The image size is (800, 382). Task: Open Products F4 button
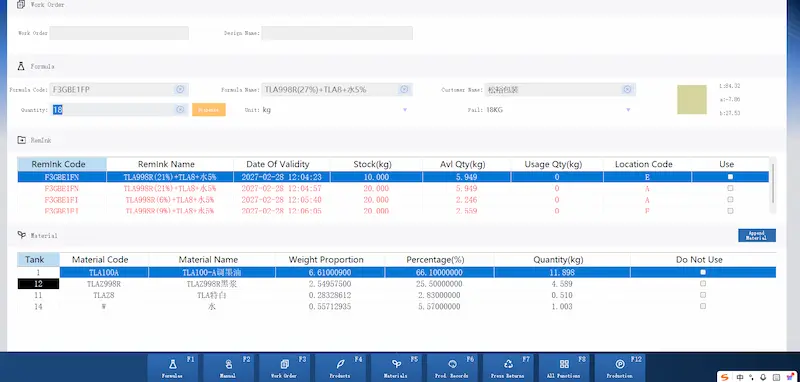coord(340,367)
